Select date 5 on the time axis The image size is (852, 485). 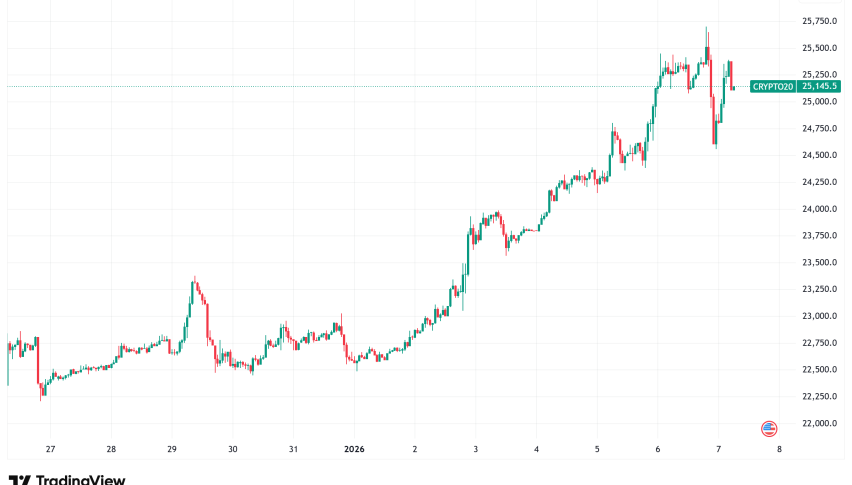[x=597, y=450]
